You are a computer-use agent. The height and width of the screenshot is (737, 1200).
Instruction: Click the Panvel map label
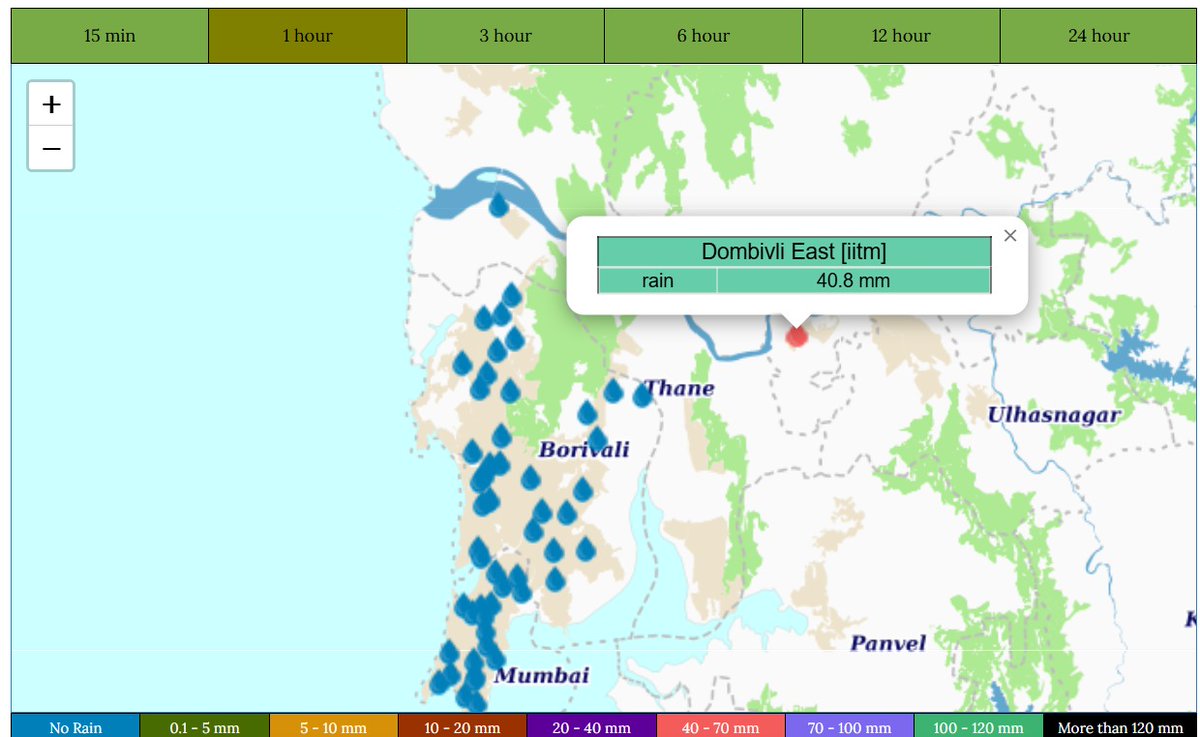pyautogui.click(x=888, y=643)
